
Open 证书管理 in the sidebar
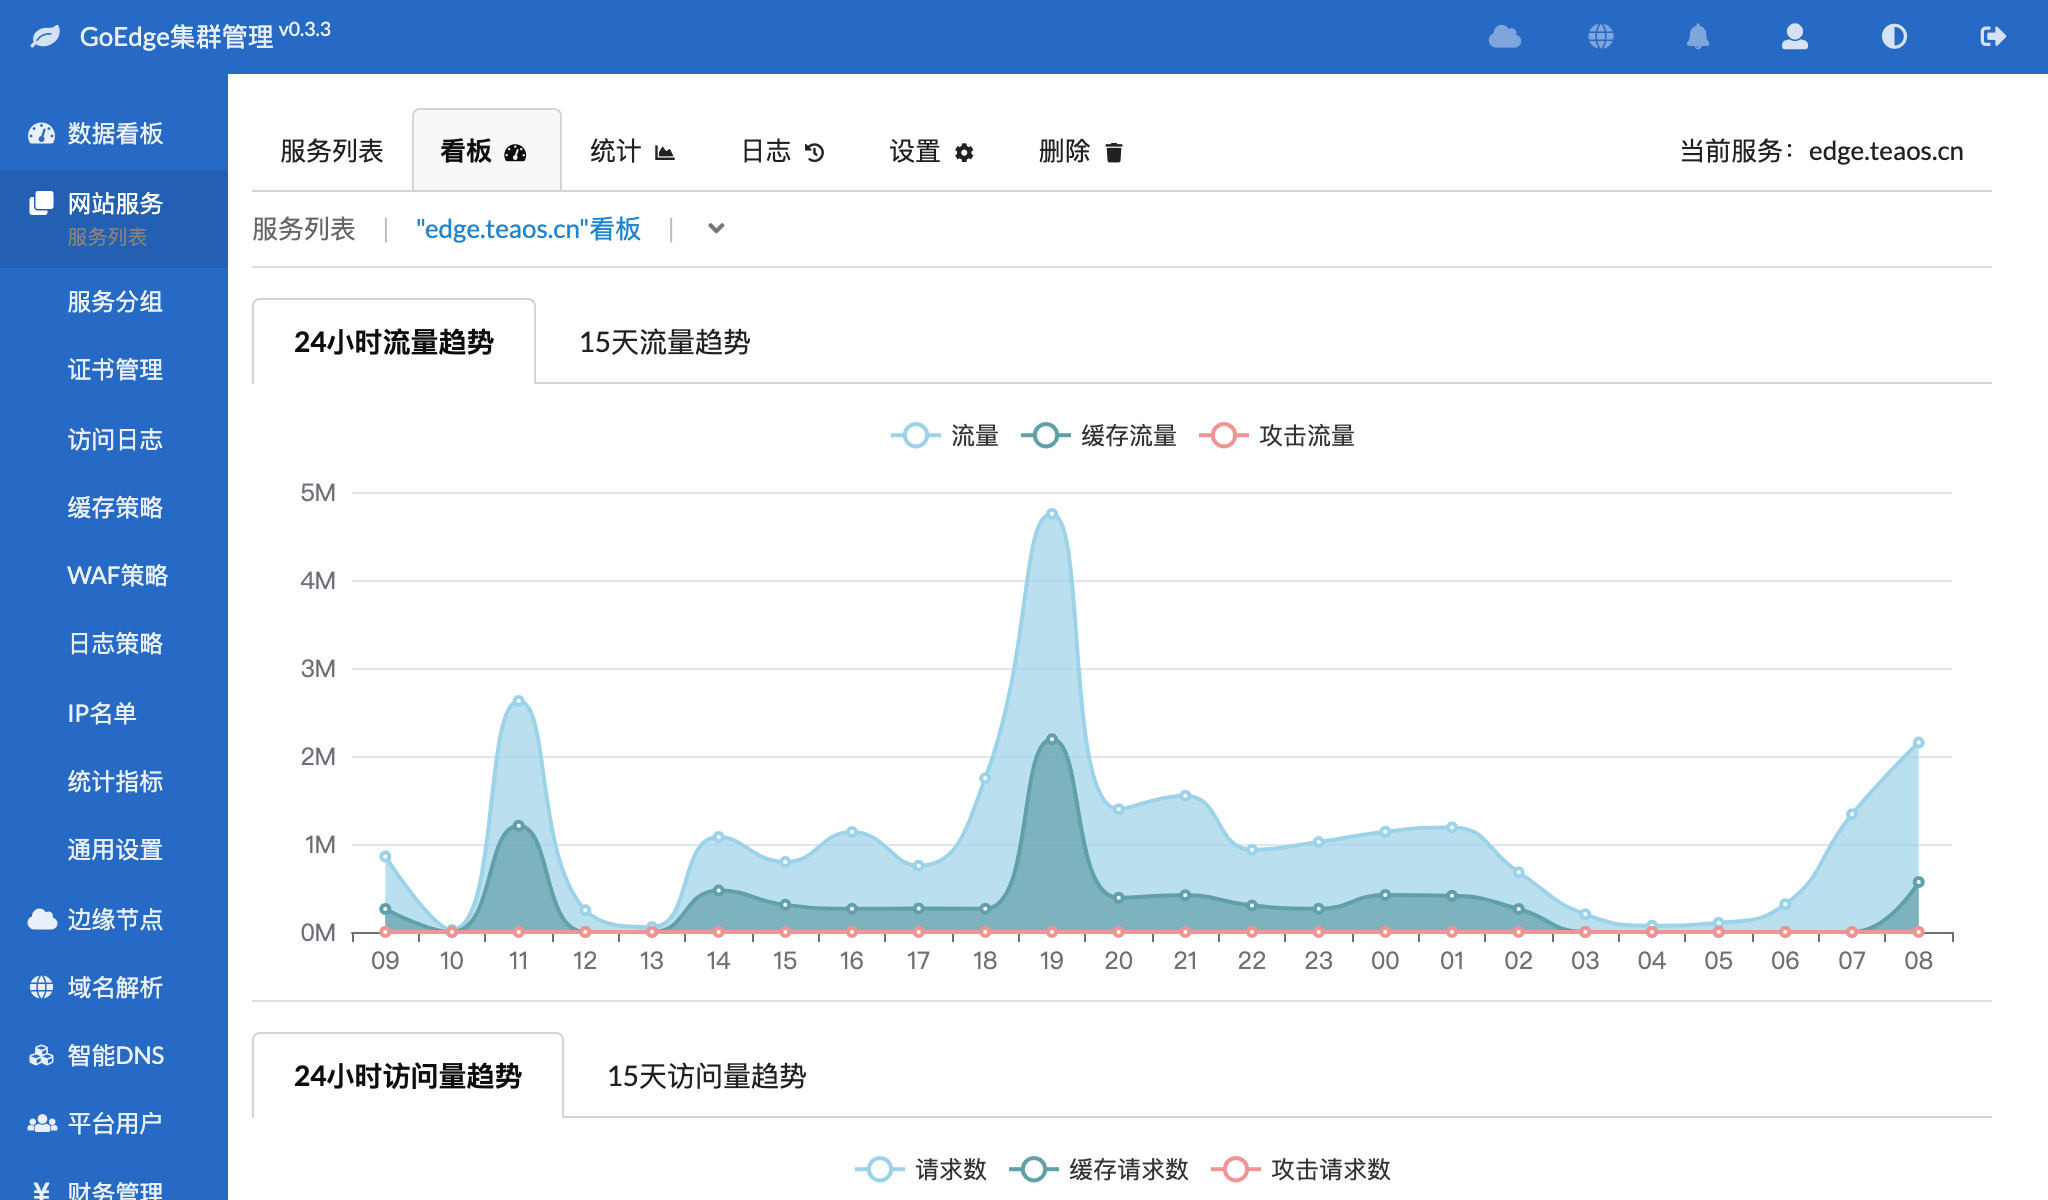coord(114,369)
